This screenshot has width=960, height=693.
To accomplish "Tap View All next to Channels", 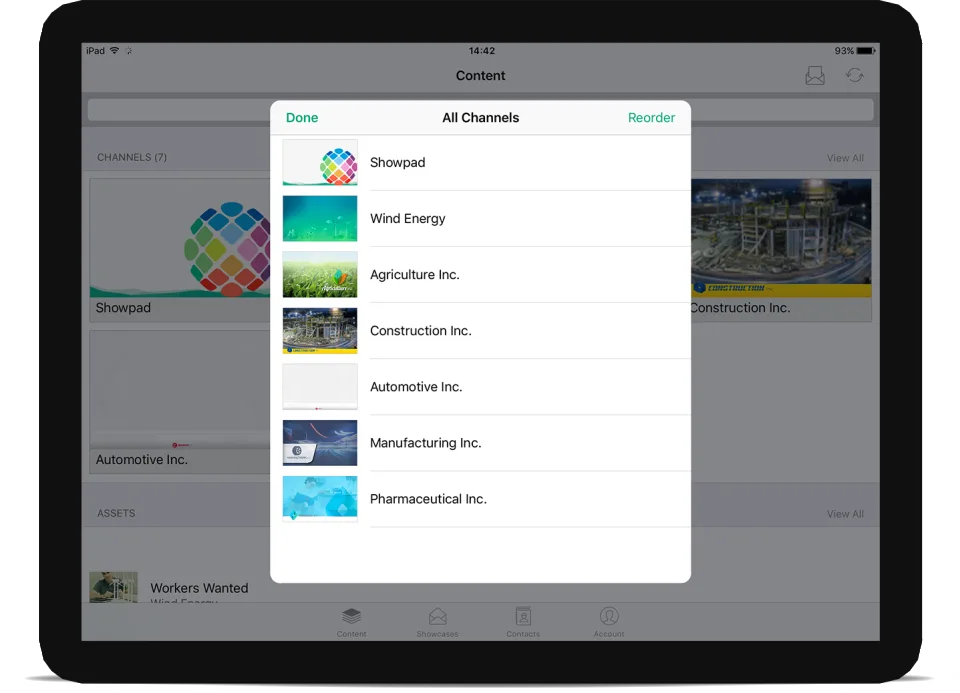I will click(x=845, y=158).
